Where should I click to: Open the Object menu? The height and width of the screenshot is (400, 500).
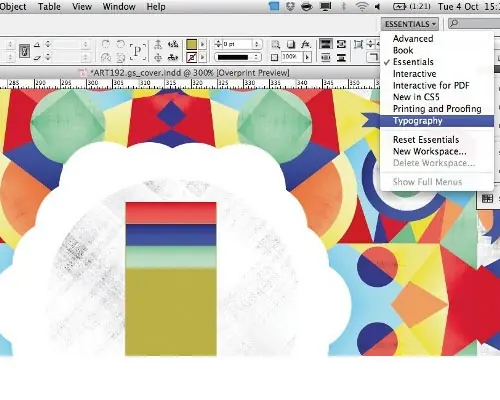13,7
